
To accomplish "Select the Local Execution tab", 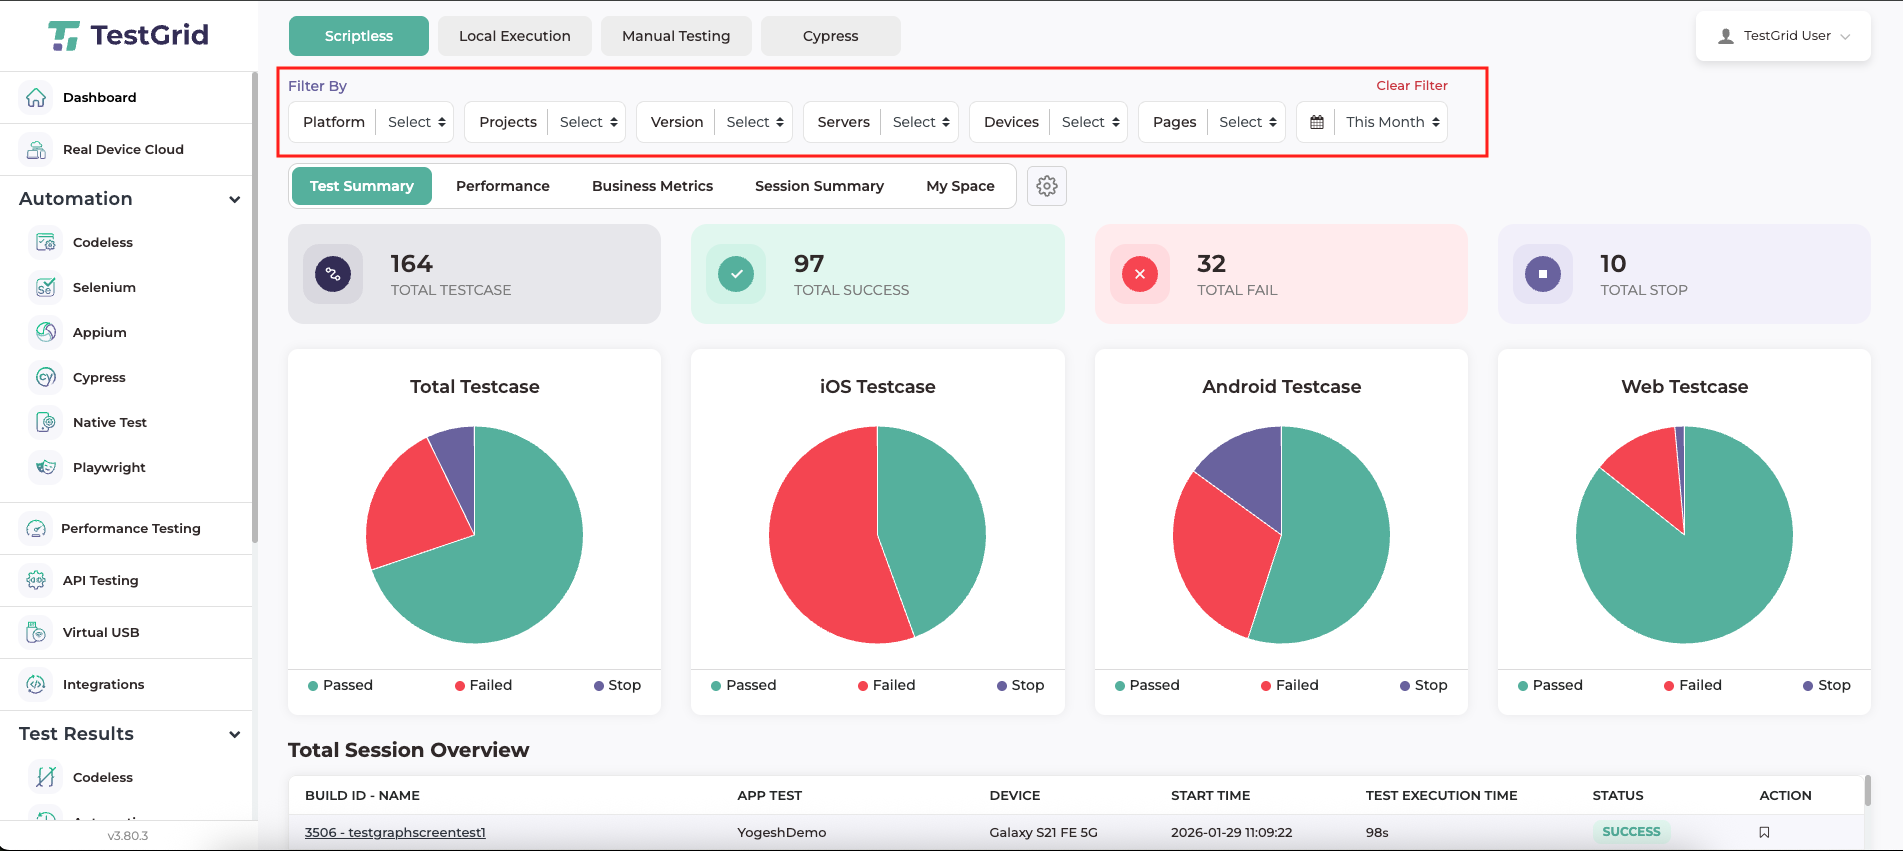I will click(x=514, y=36).
